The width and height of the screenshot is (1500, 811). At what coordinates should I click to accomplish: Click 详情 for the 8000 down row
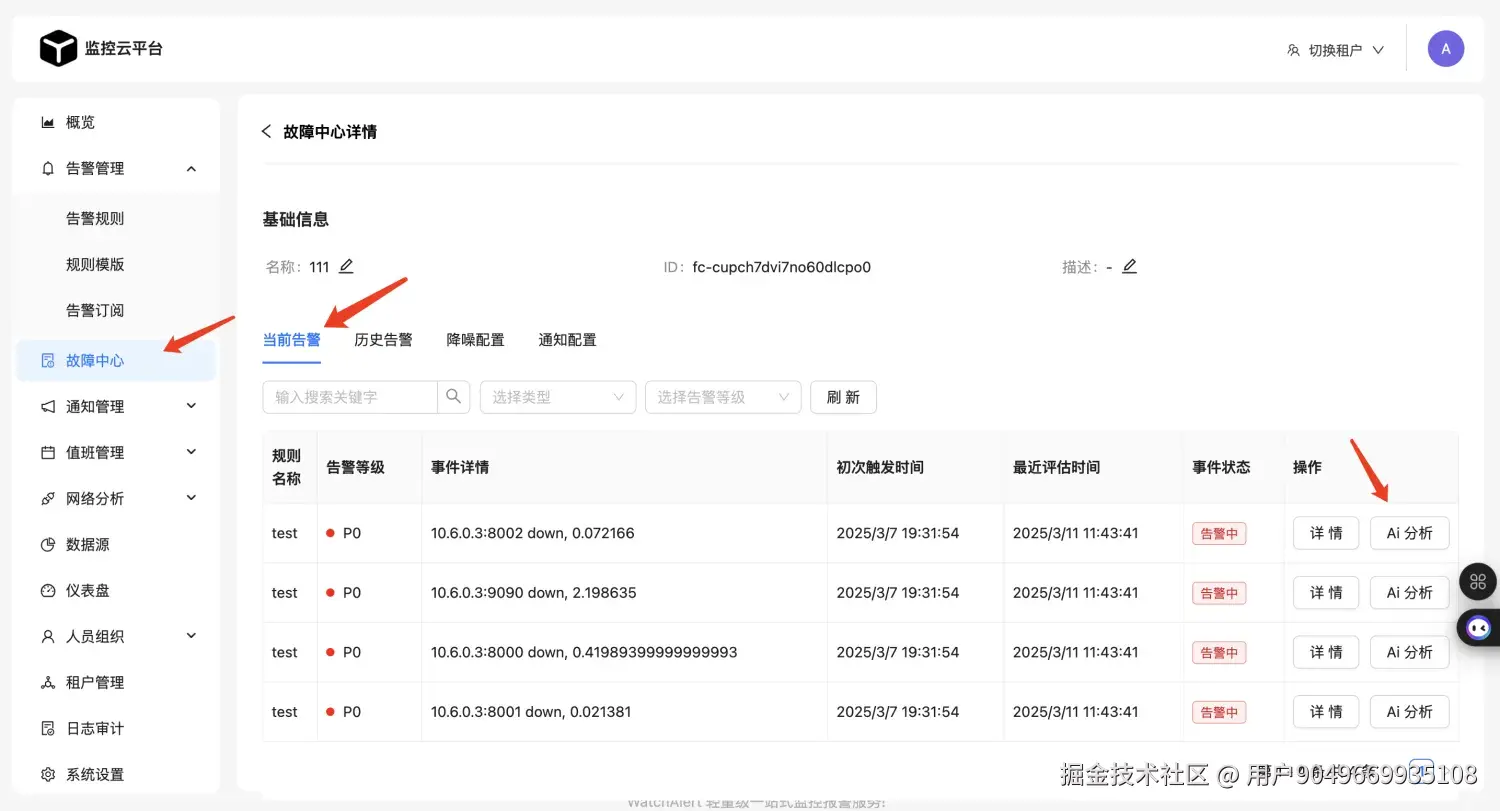1326,652
